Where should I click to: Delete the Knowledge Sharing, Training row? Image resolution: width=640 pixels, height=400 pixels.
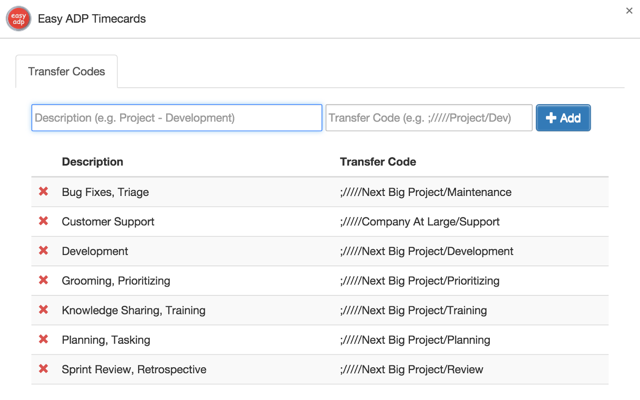[x=43, y=310]
